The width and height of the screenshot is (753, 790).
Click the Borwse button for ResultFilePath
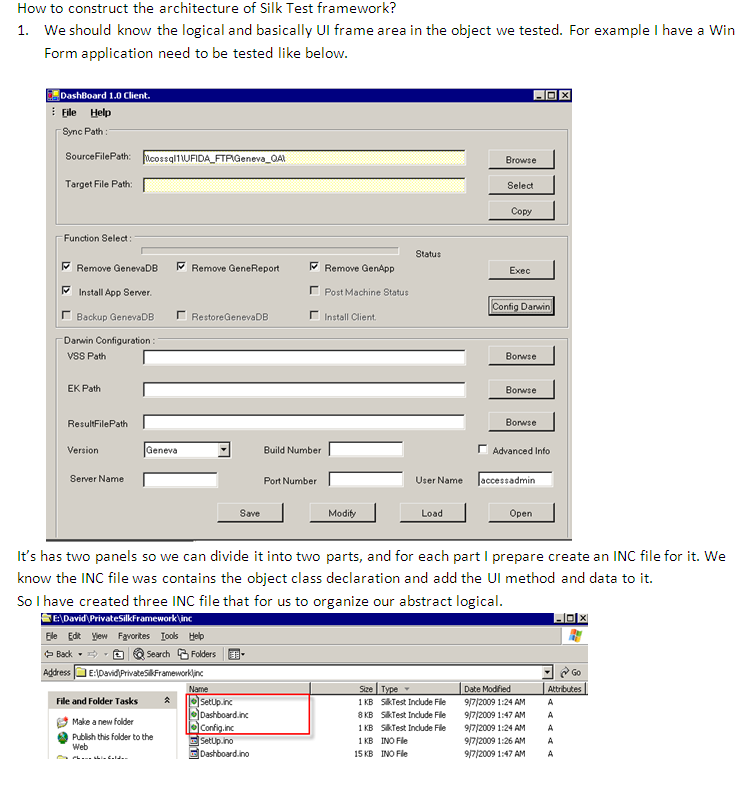click(x=521, y=422)
